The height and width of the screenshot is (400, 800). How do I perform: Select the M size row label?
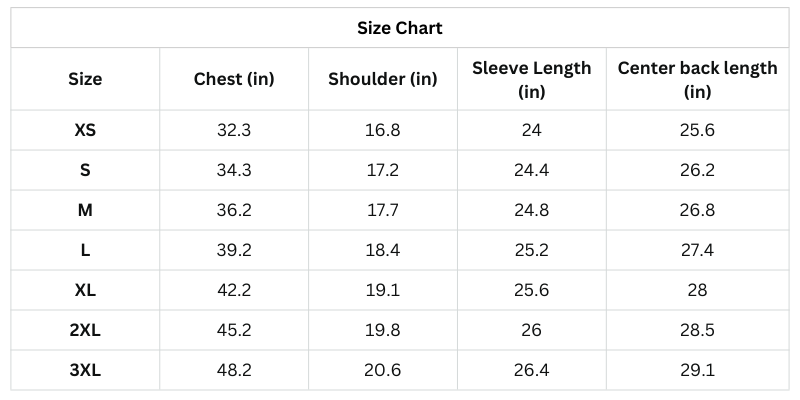pos(85,210)
